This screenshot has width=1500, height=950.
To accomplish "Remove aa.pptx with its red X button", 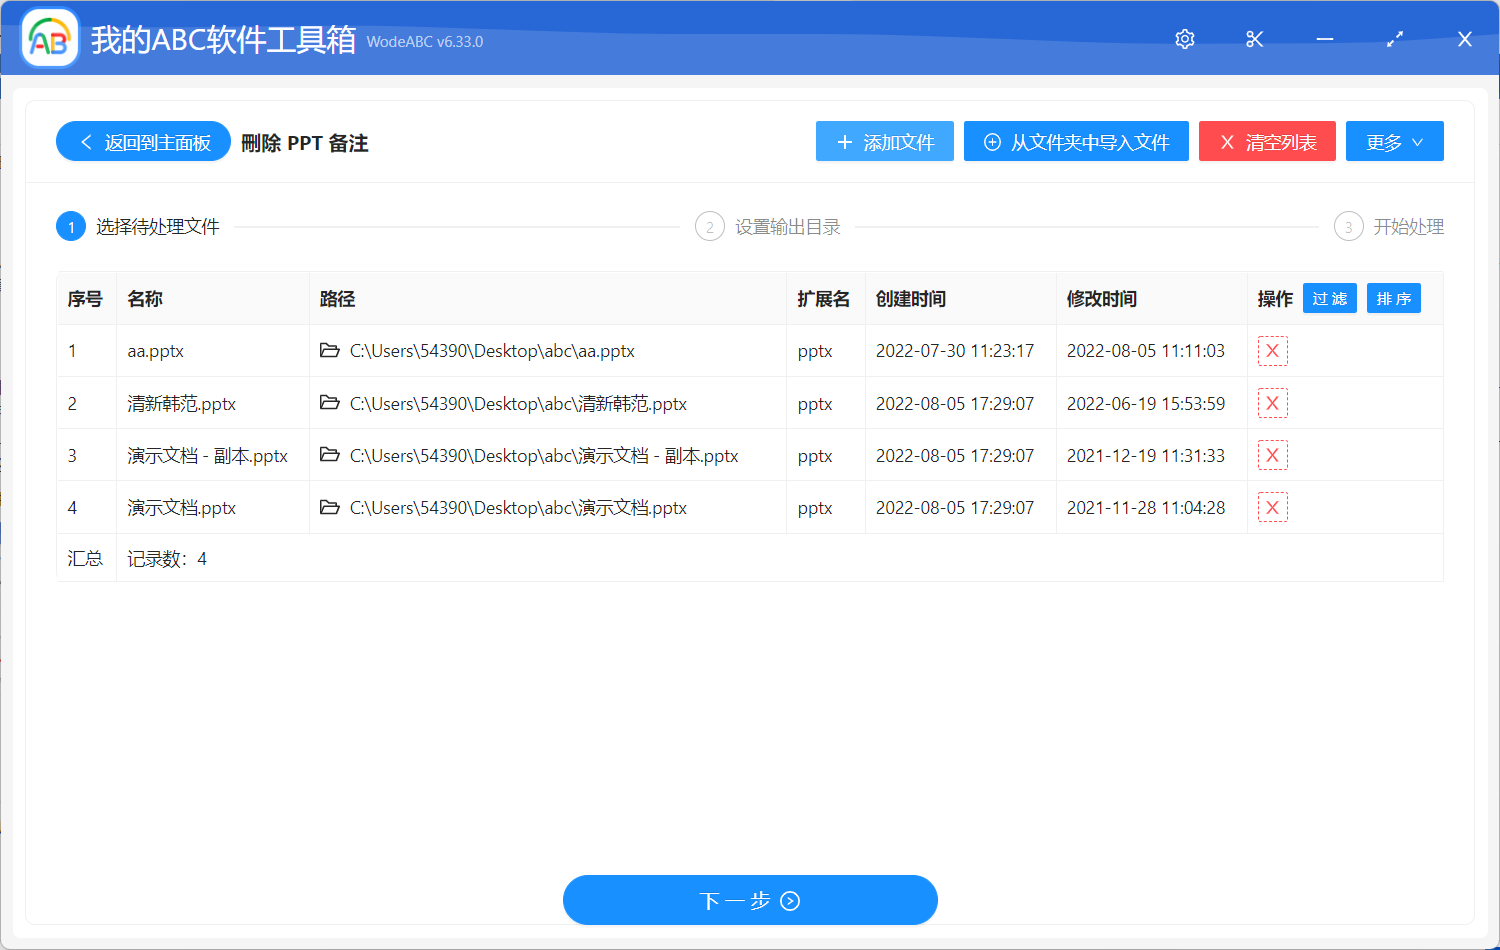I will (1272, 351).
